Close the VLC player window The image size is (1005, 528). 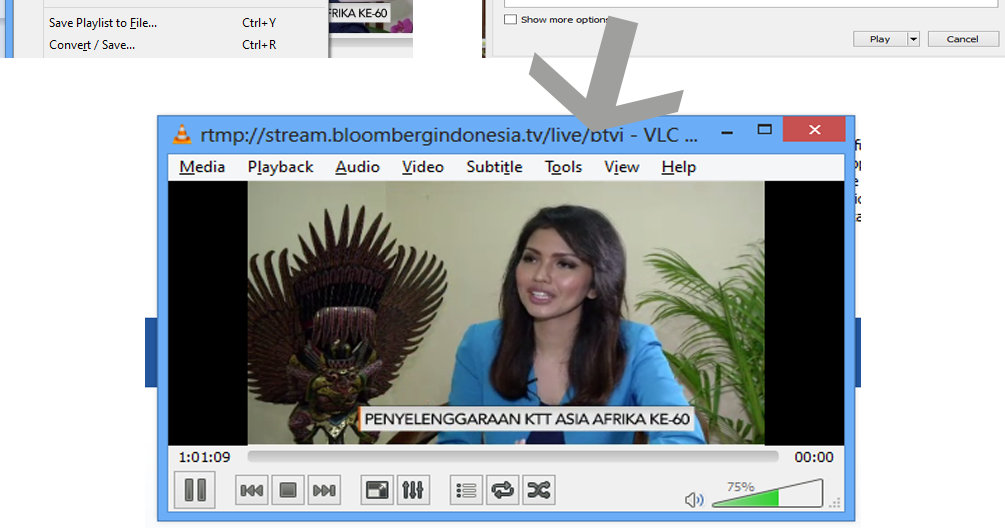coord(814,129)
